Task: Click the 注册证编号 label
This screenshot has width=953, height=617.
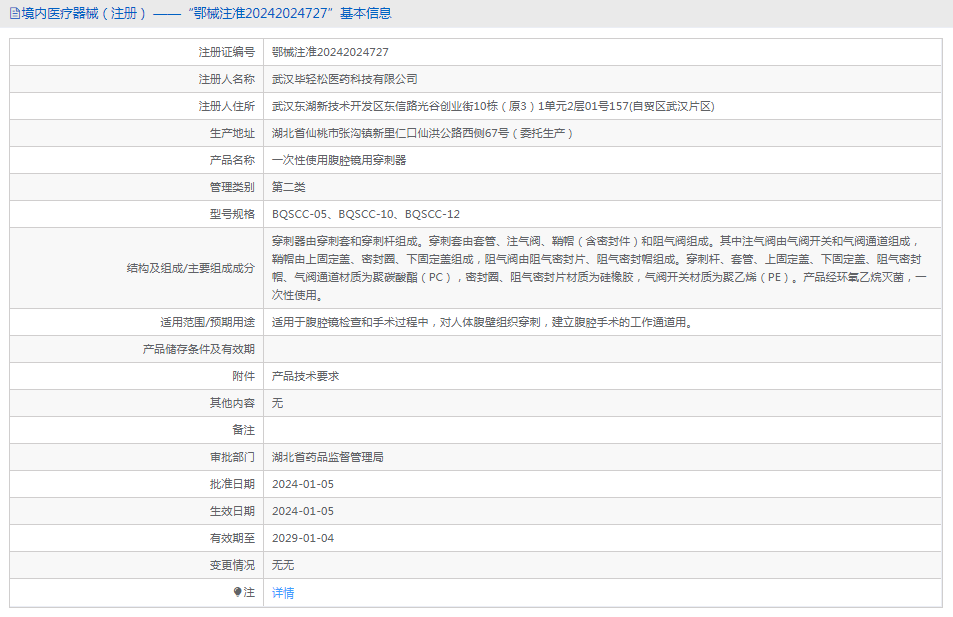Action: (x=227, y=52)
